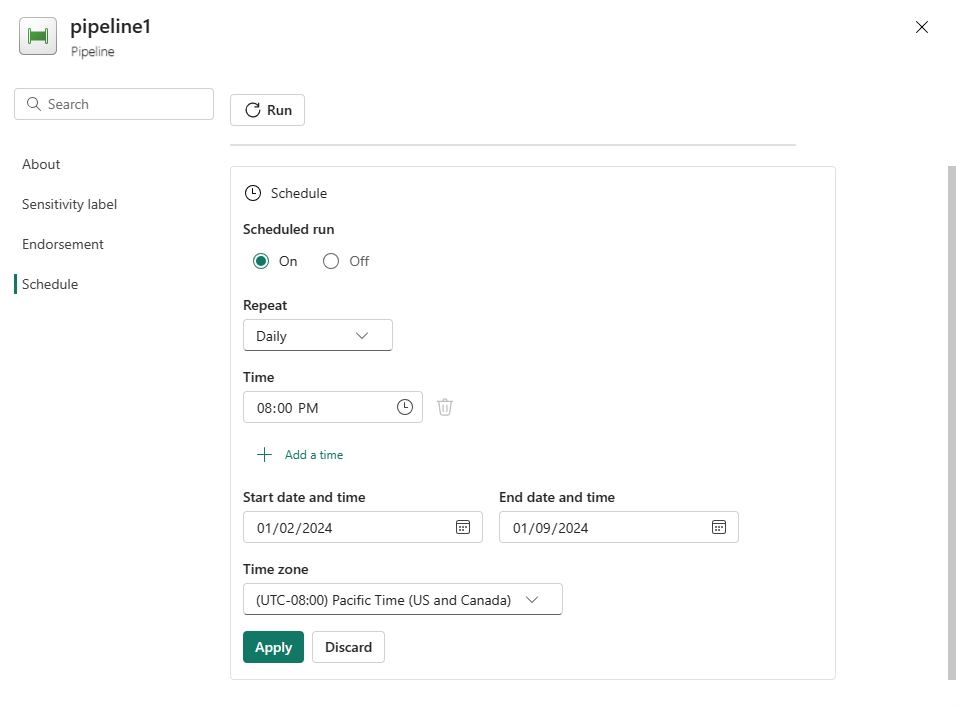Go to Sensitivity label settings

[x=69, y=204]
